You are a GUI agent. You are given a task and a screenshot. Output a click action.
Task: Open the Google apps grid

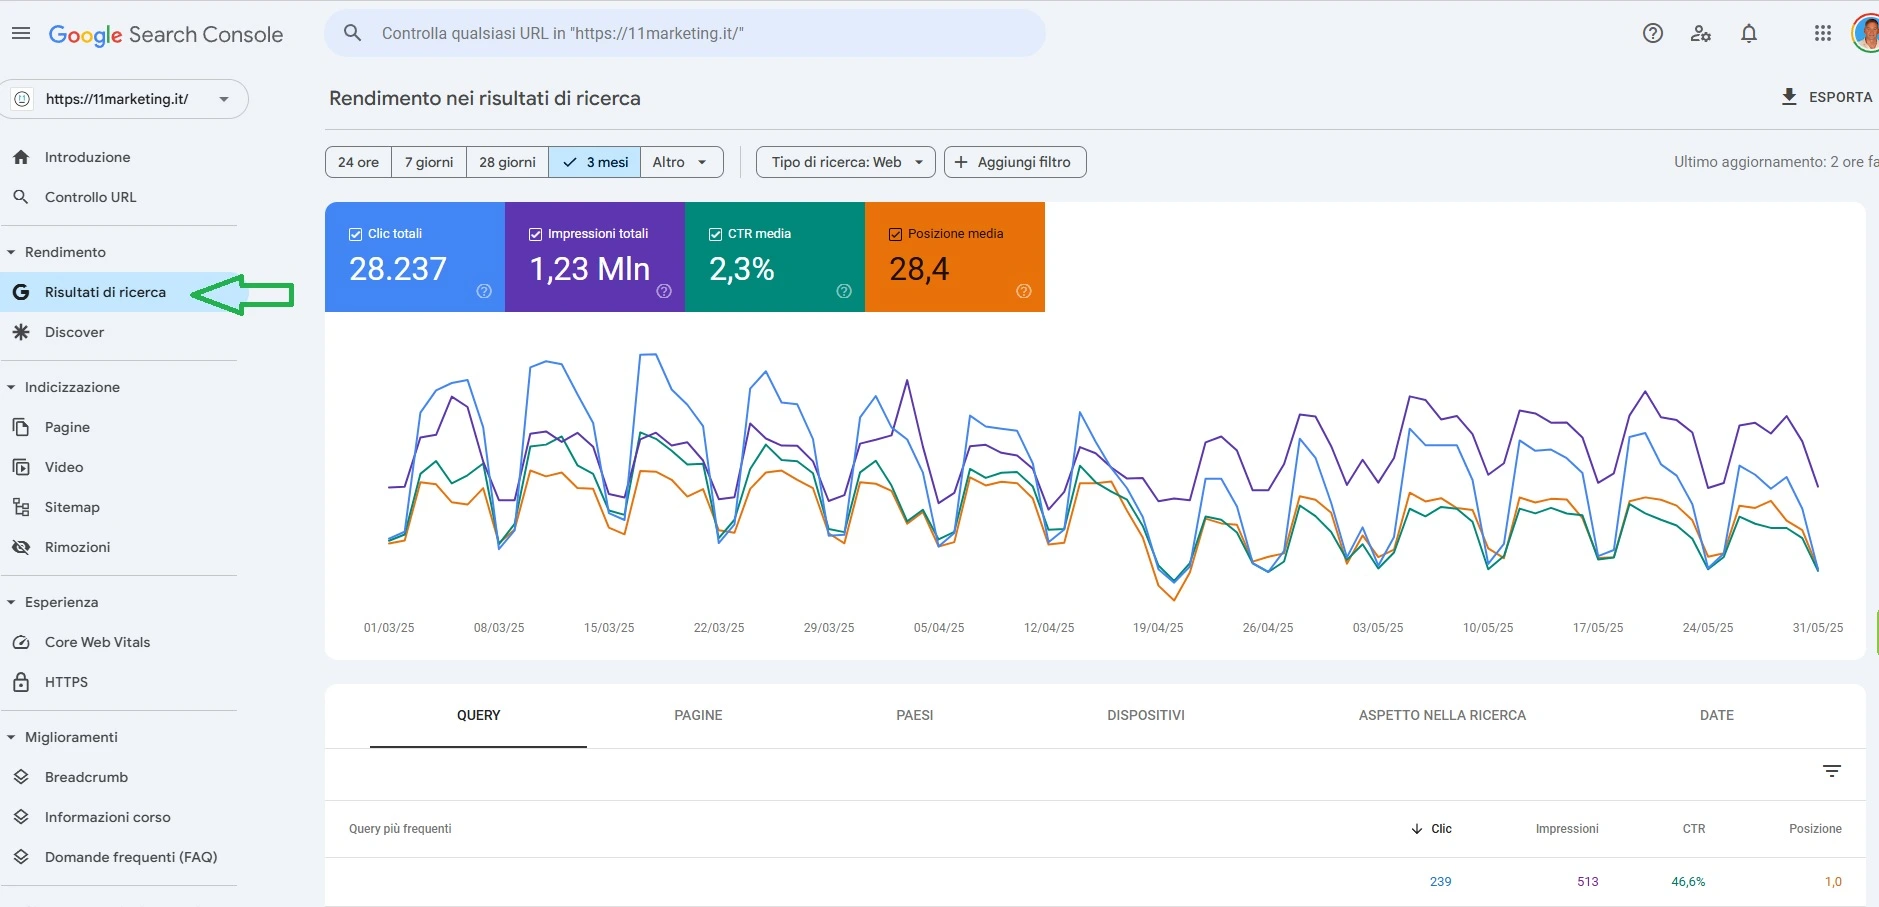click(x=1823, y=34)
